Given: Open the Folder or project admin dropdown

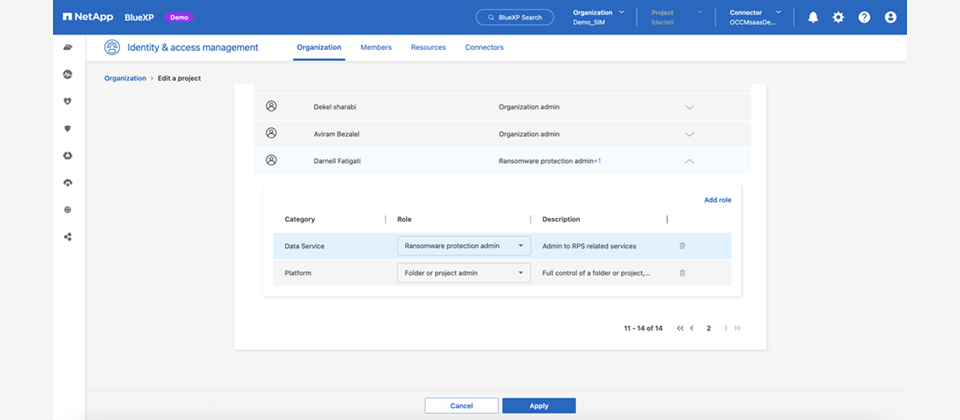Looking at the screenshot, I should (x=464, y=272).
